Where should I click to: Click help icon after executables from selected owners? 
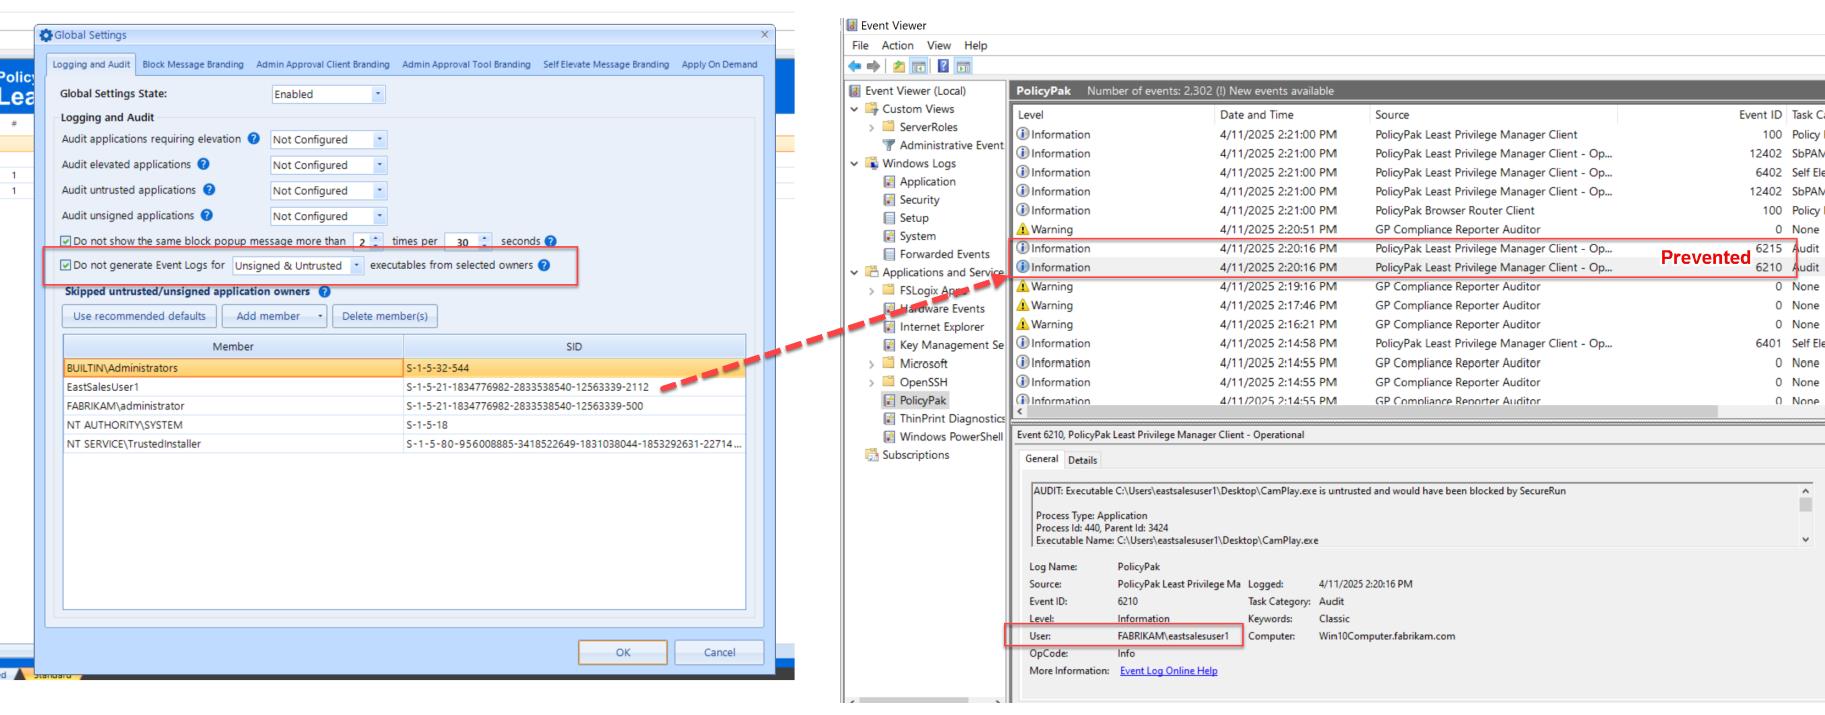tap(544, 265)
